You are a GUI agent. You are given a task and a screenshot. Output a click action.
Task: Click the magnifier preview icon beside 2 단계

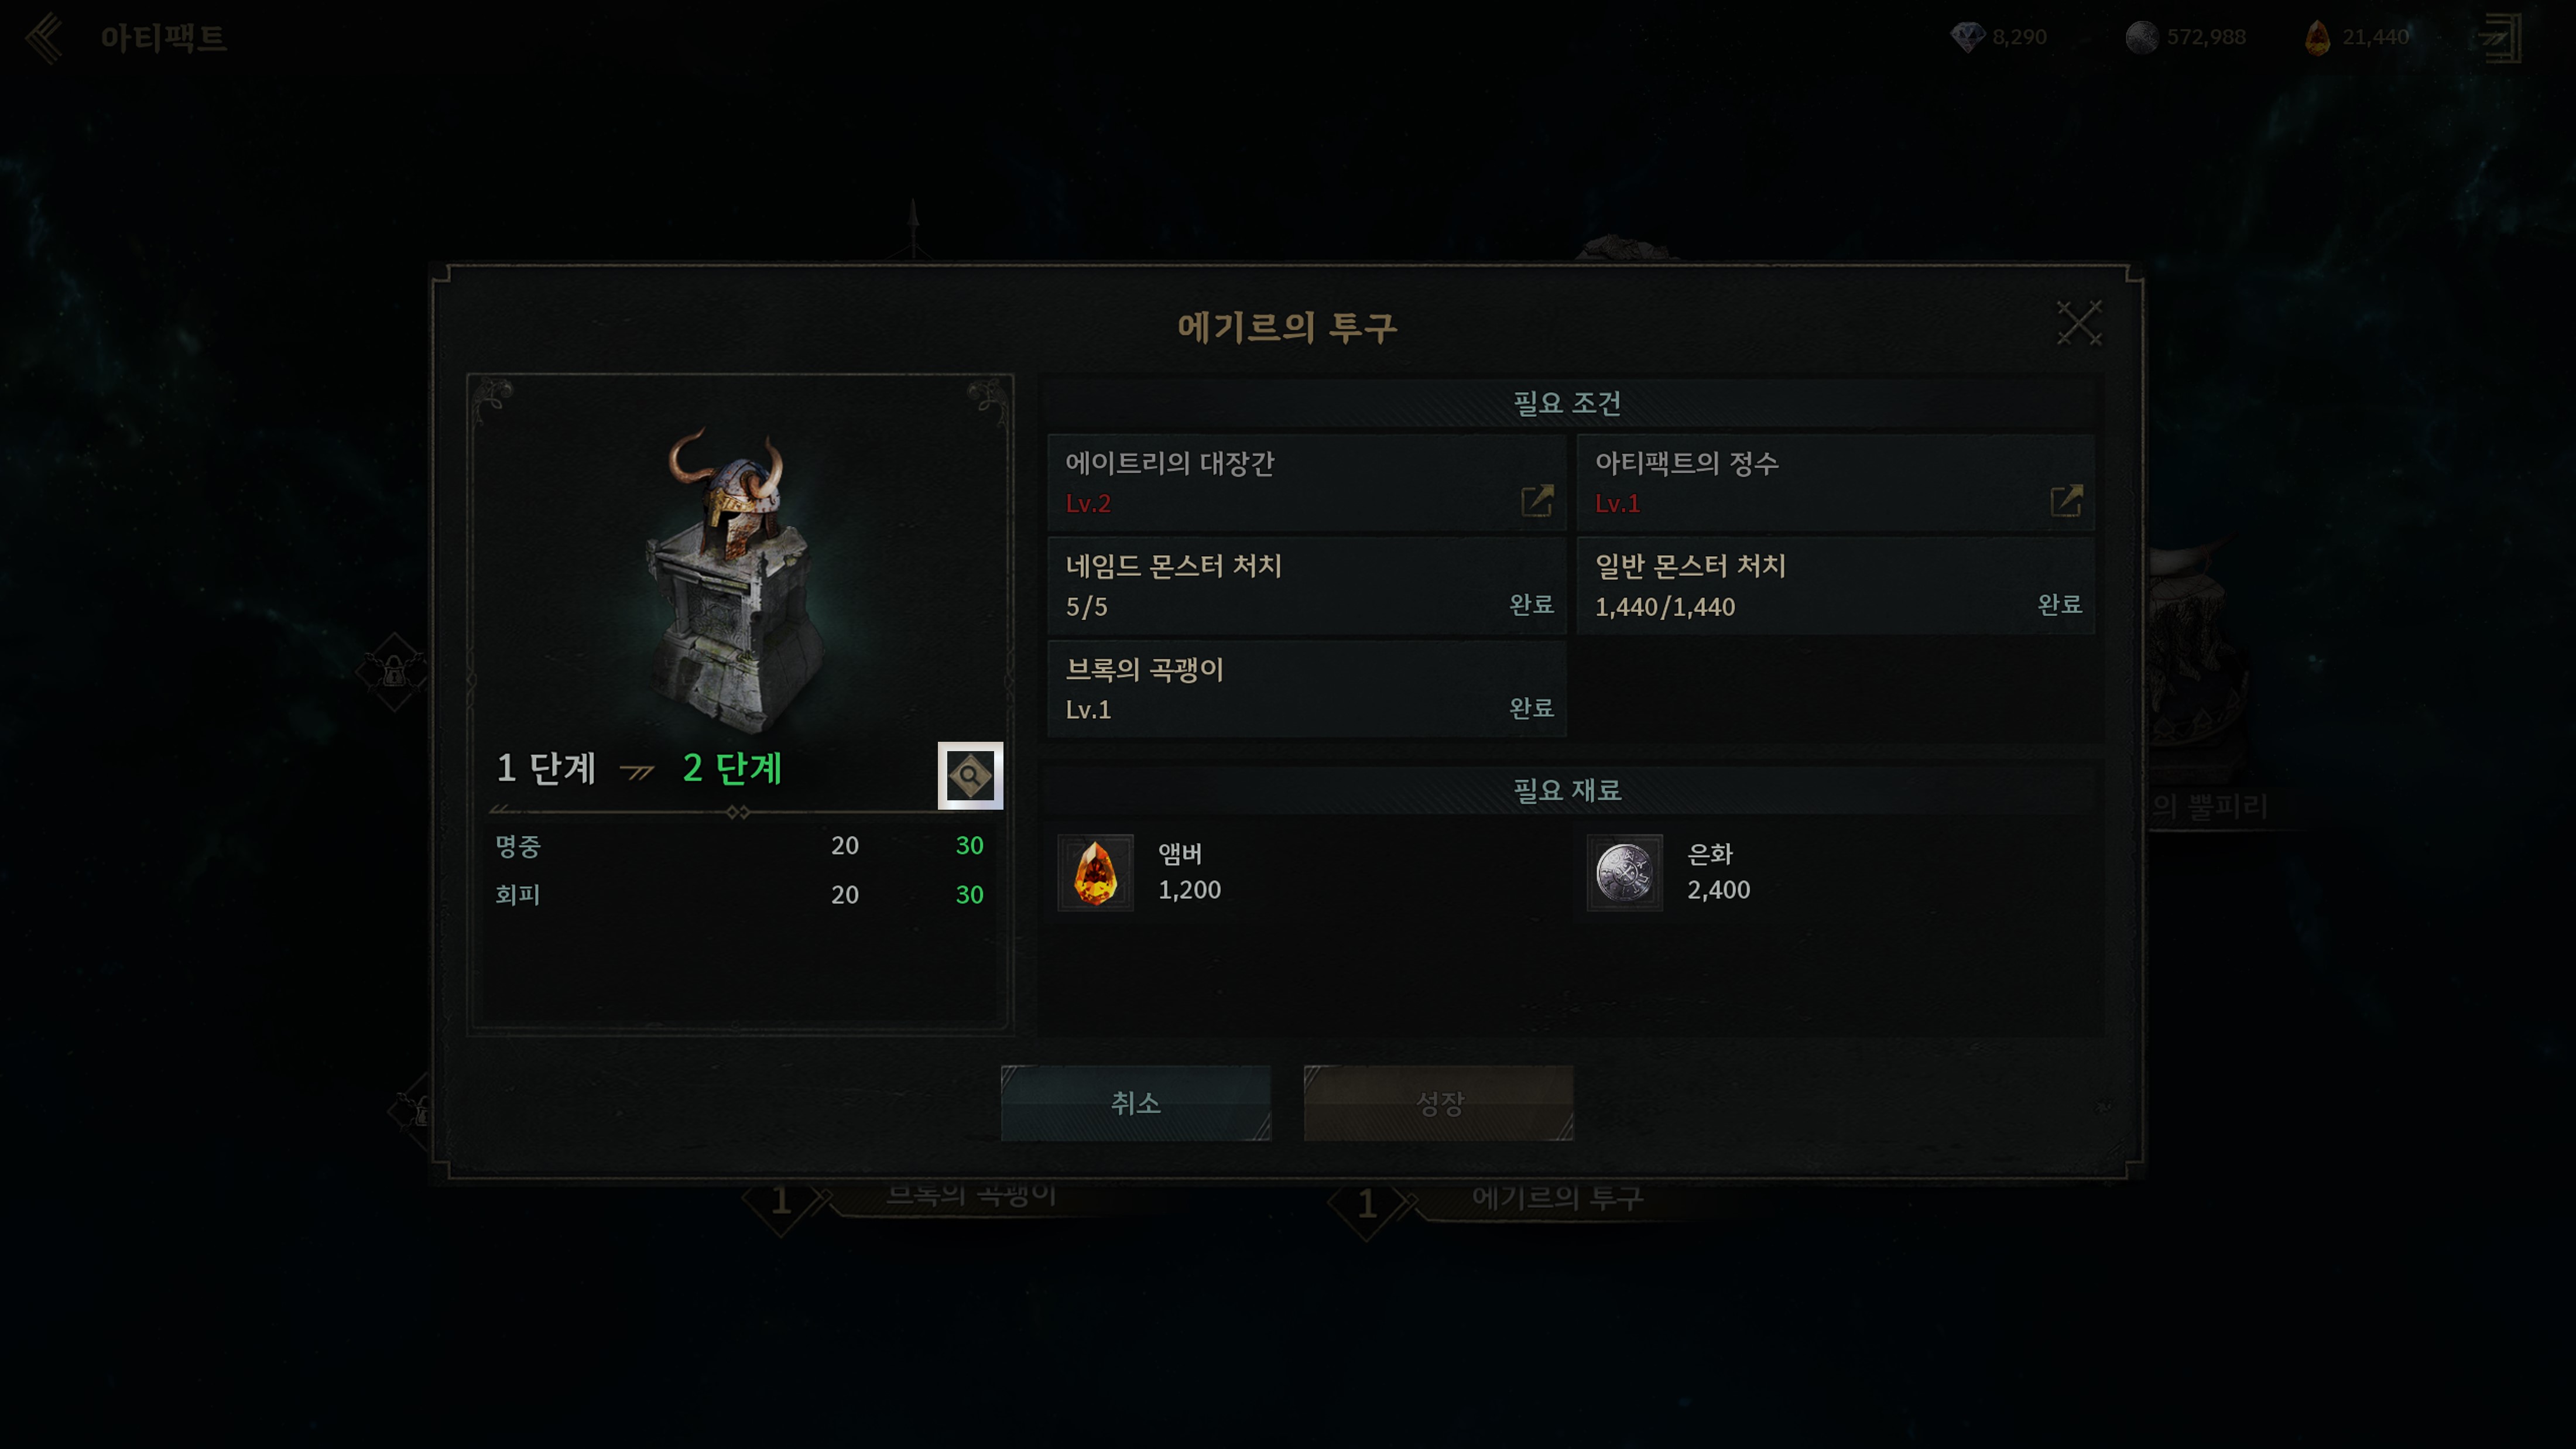click(x=969, y=775)
